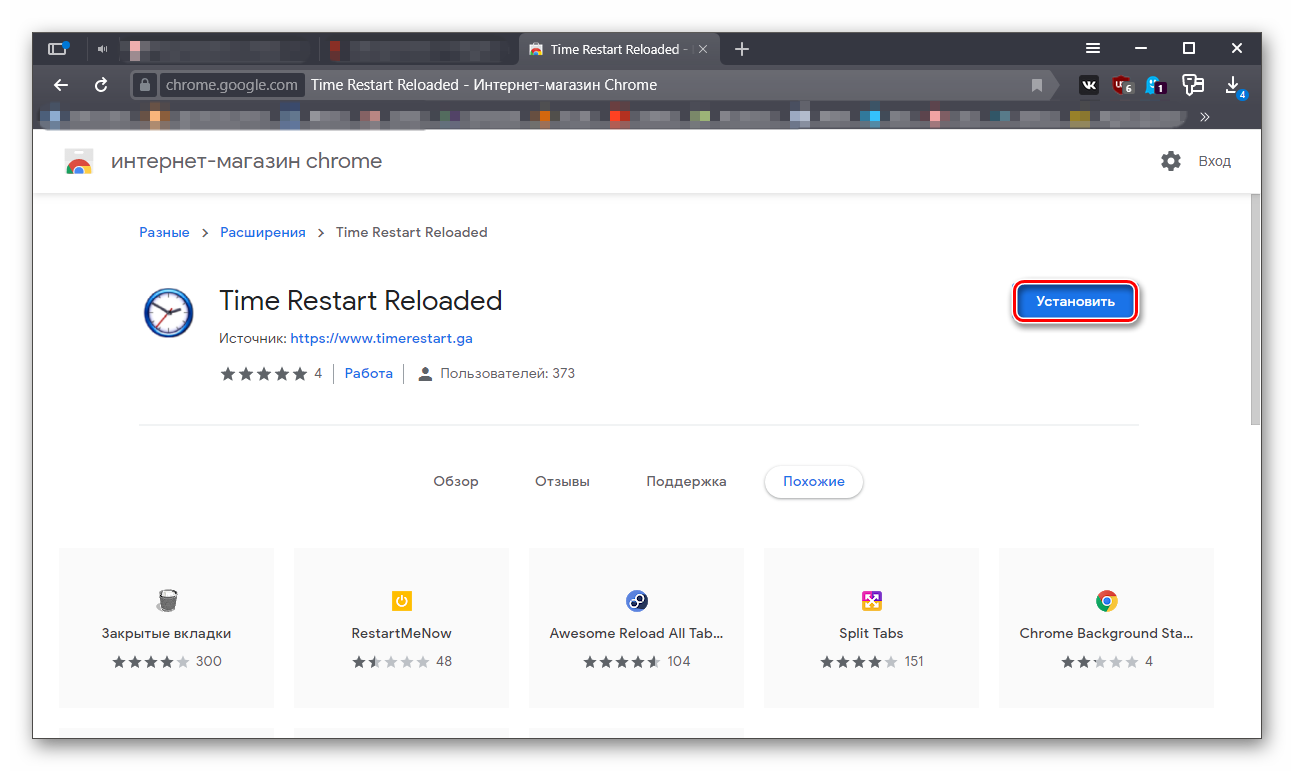Screen dimensions: 1294x771
Task: Click the Split Tabs title text
Action: coord(871,633)
